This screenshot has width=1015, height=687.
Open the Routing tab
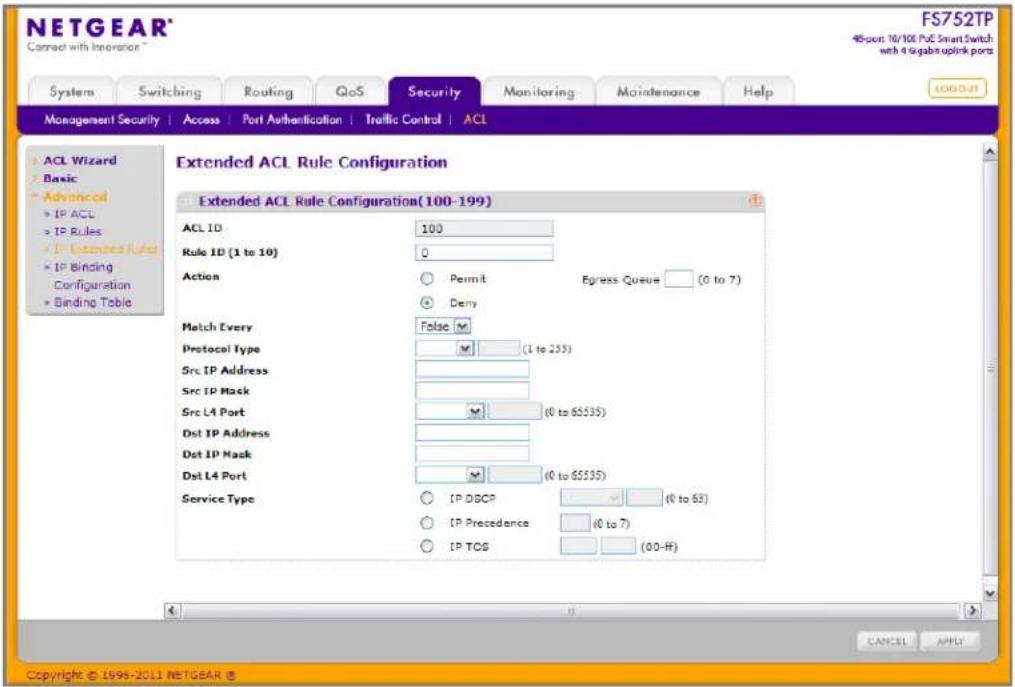pos(268,91)
